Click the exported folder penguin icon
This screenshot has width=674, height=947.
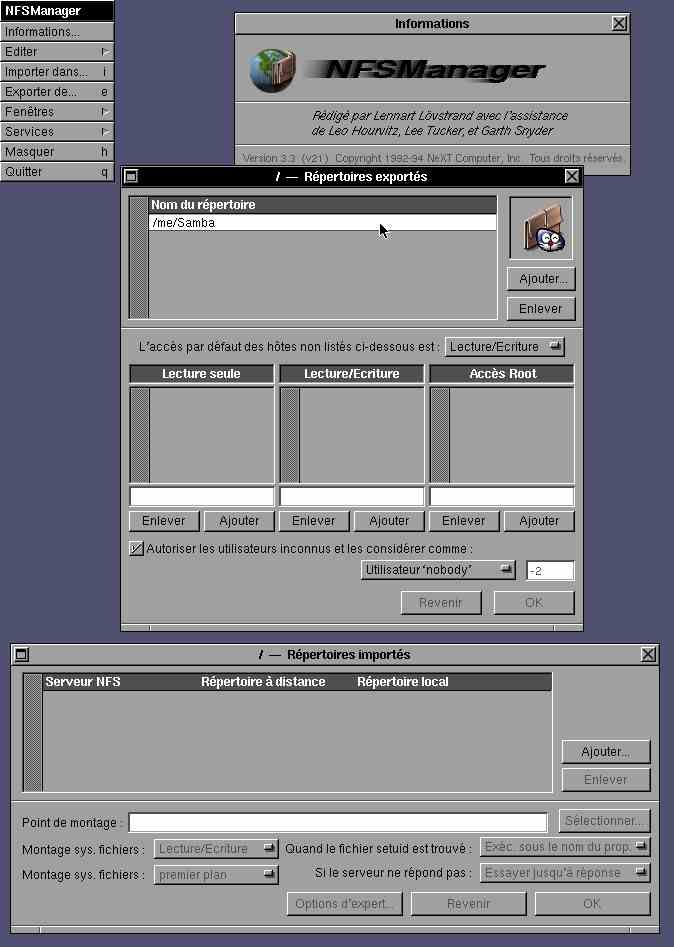pyautogui.click(x=541, y=228)
